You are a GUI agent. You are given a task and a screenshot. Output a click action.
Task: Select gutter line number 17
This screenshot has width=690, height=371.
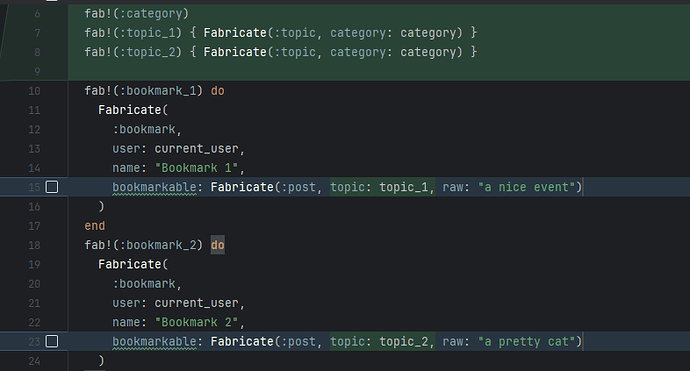(34, 226)
